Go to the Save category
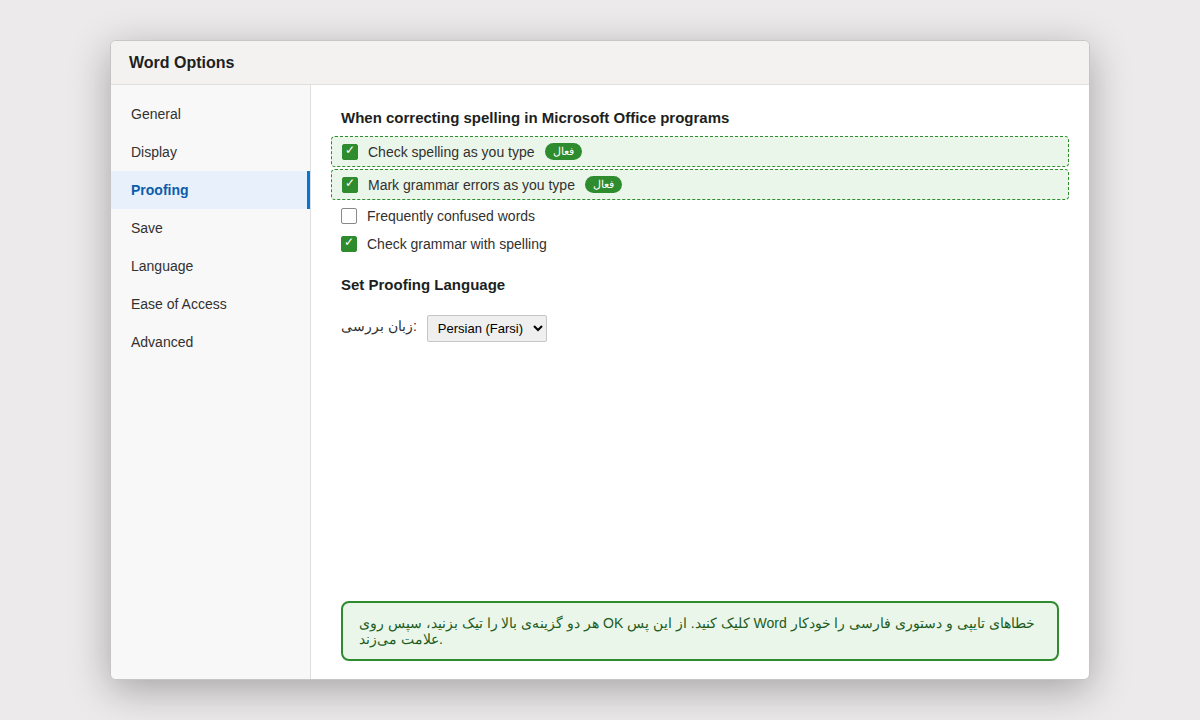The height and width of the screenshot is (720, 1200). 210,228
